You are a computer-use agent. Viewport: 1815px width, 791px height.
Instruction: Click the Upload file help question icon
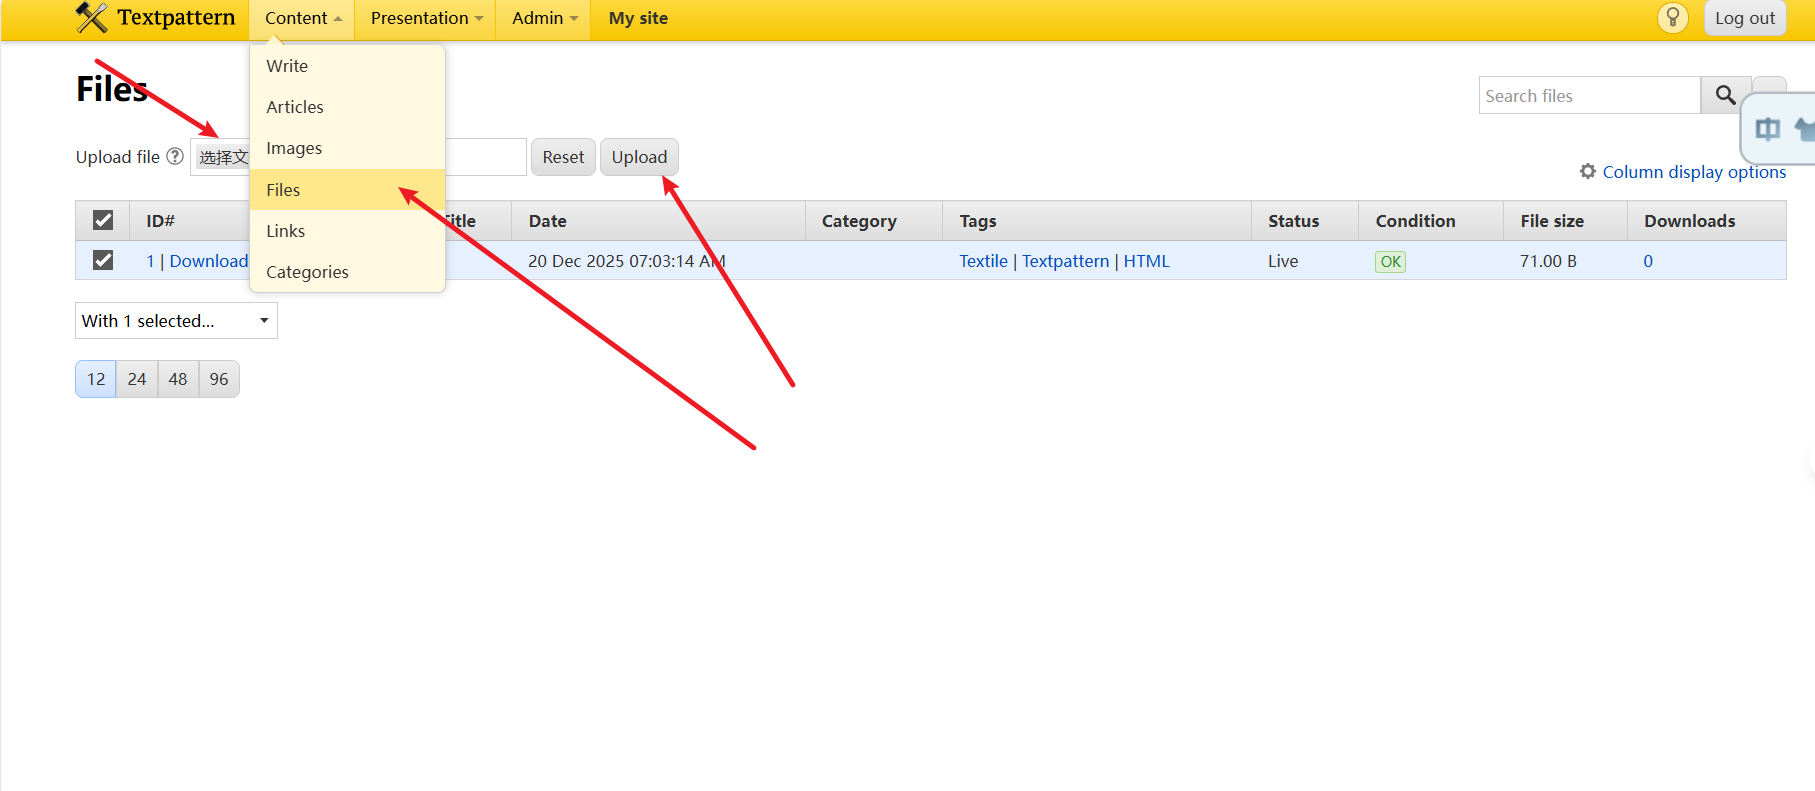175,156
